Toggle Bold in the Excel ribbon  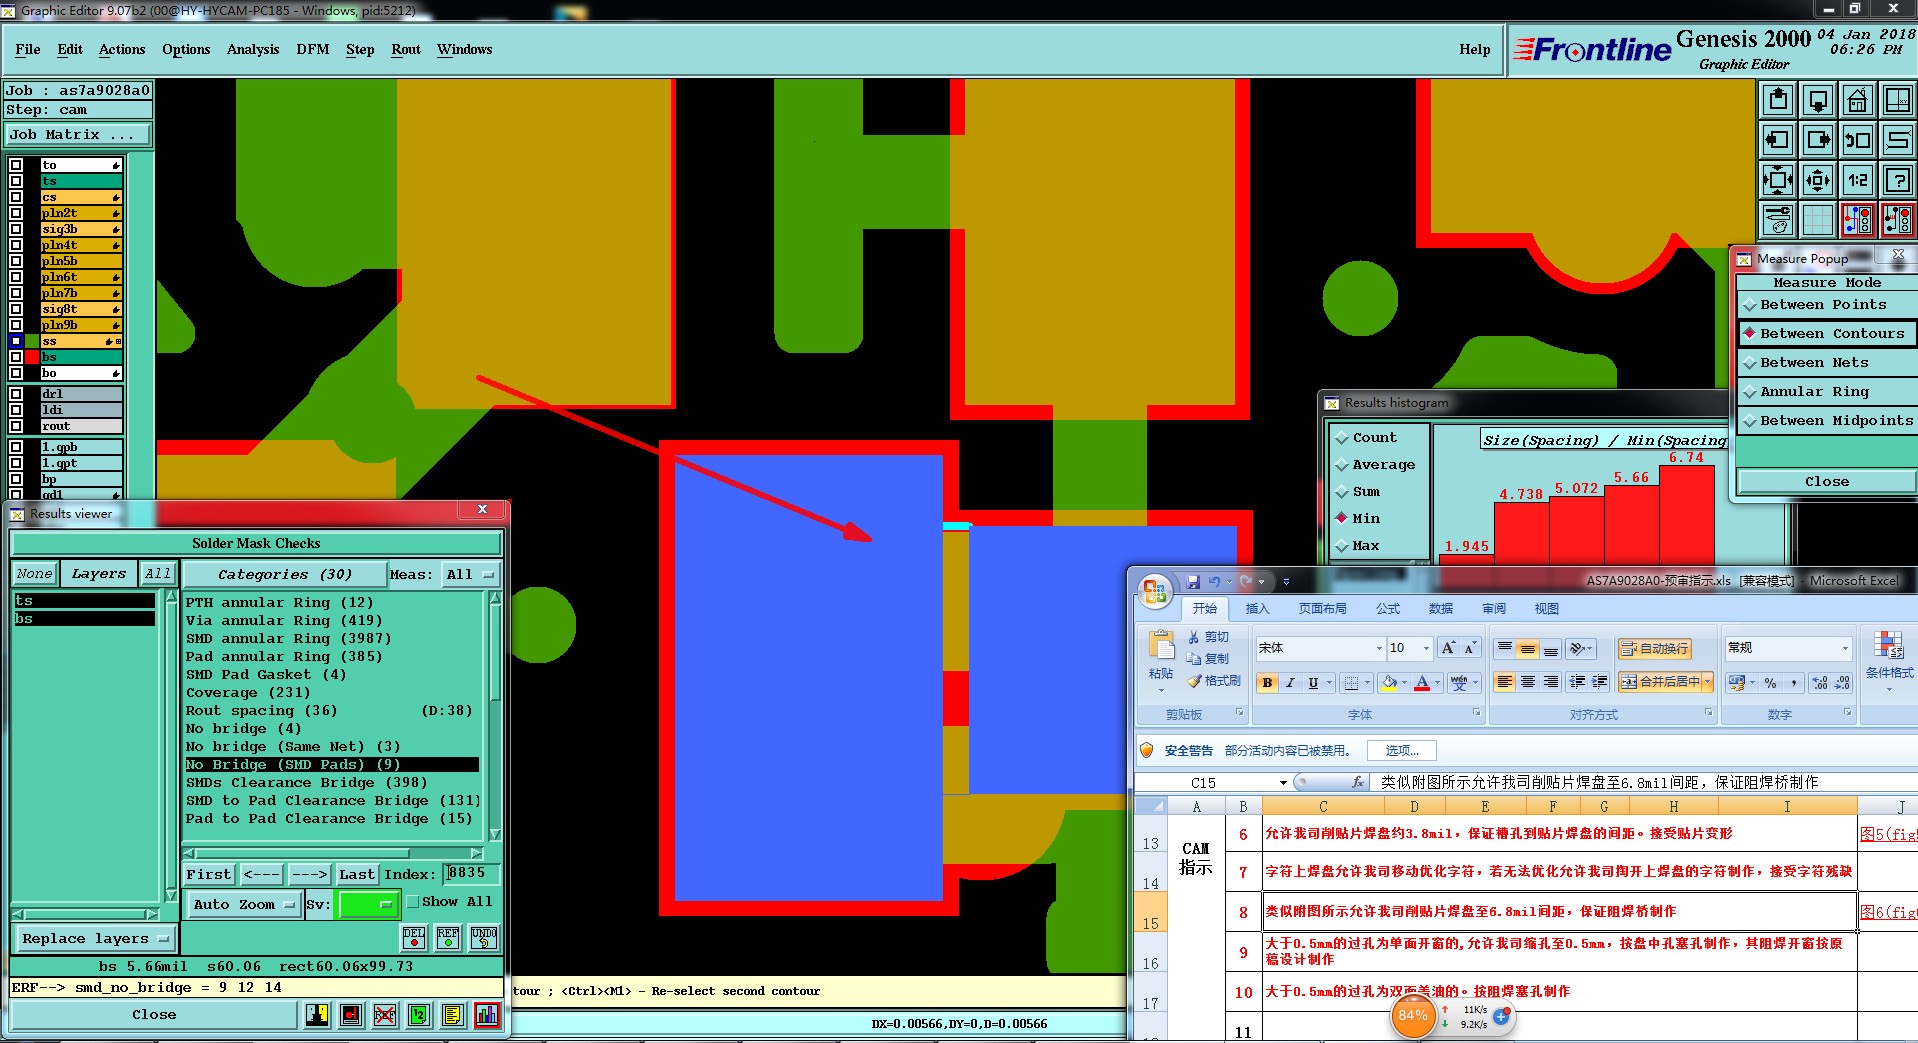[1268, 682]
